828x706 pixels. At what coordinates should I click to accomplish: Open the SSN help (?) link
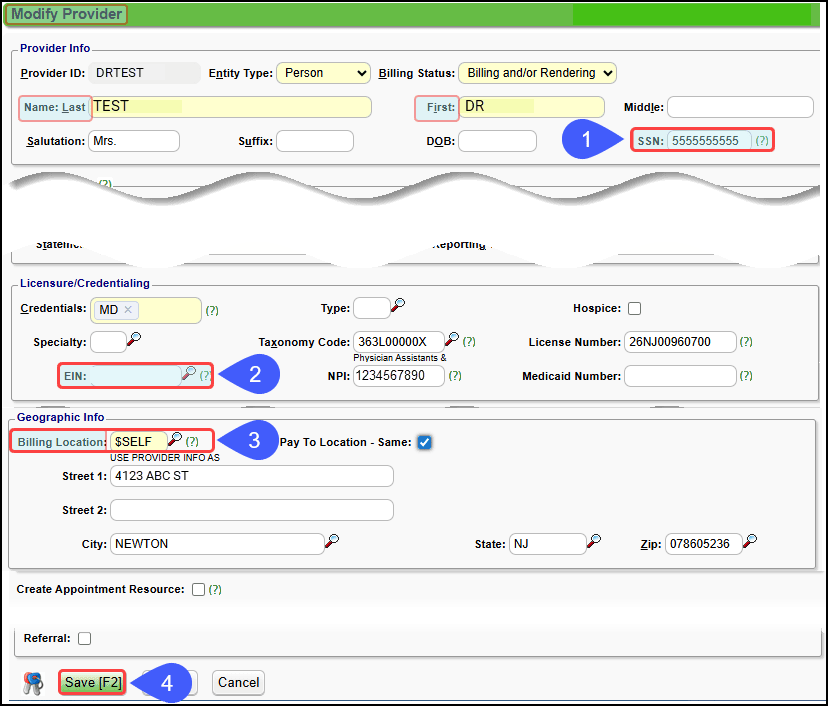762,141
